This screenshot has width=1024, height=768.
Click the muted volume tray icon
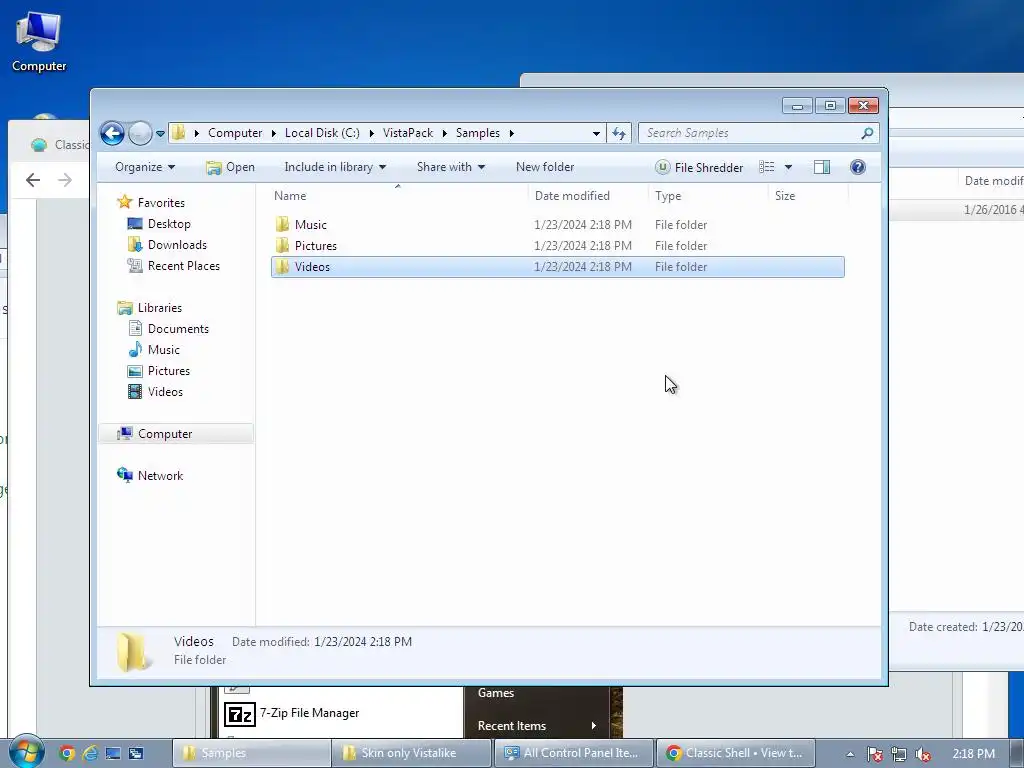click(x=923, y=754)
